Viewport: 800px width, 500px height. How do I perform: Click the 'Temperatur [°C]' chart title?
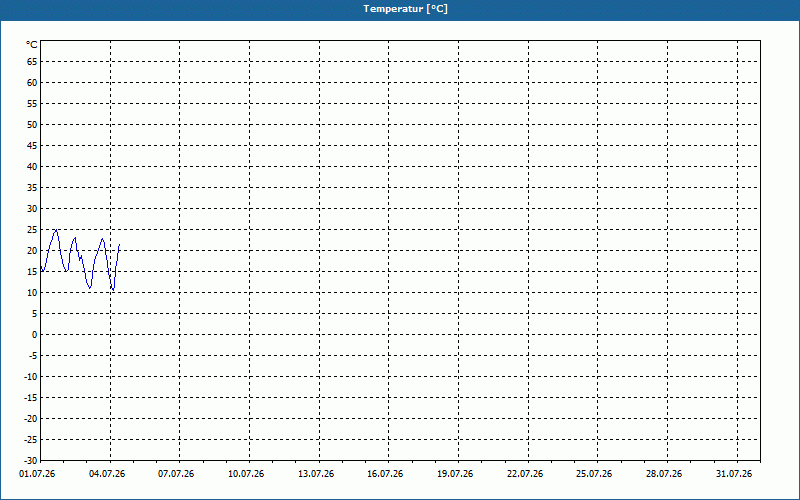click(x=406, y=9)
